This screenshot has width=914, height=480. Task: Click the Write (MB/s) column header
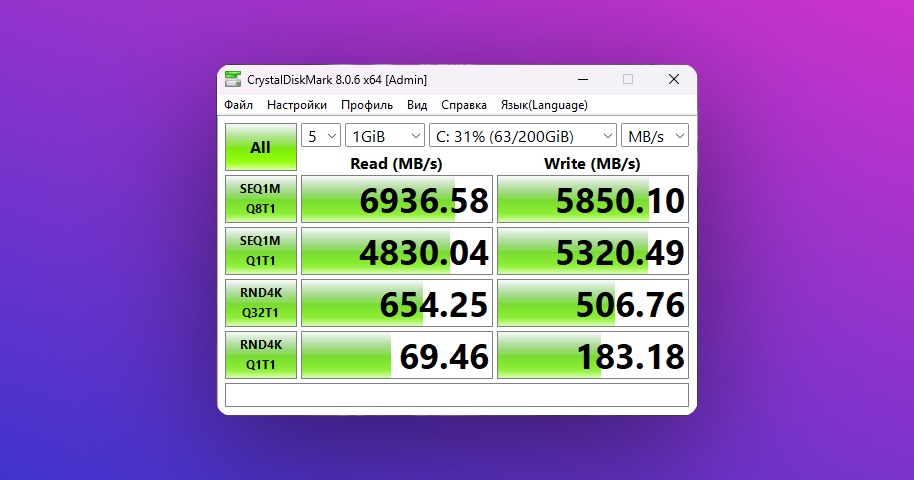(x=592, y=164)
